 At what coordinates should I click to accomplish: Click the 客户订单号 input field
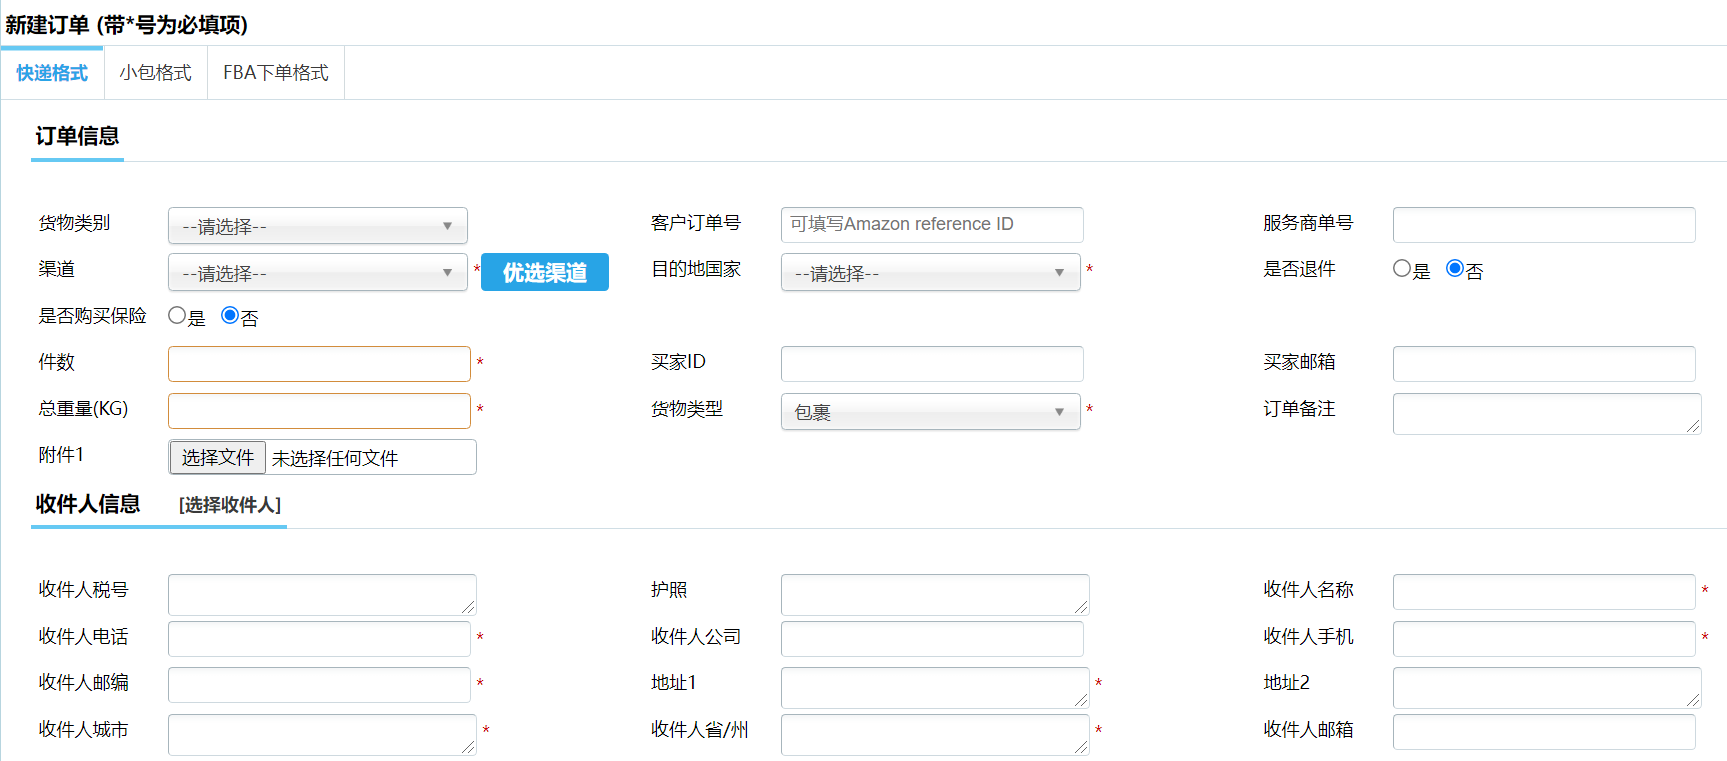tap(931, 224)
